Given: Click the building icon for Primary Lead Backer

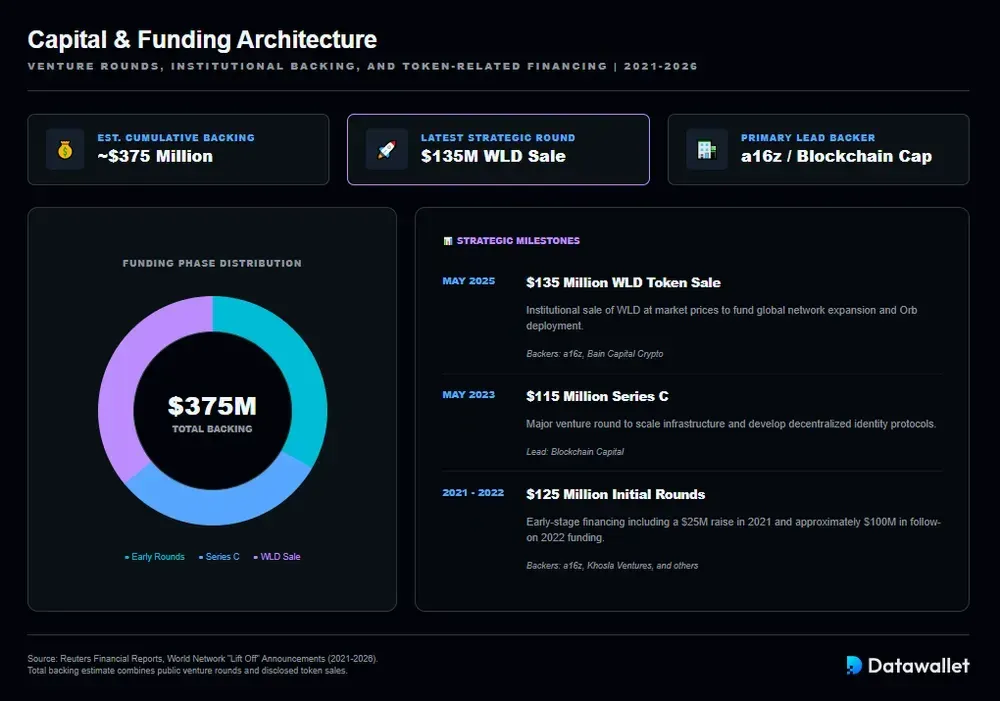Looking at the screenshot, I should (706, 149).
